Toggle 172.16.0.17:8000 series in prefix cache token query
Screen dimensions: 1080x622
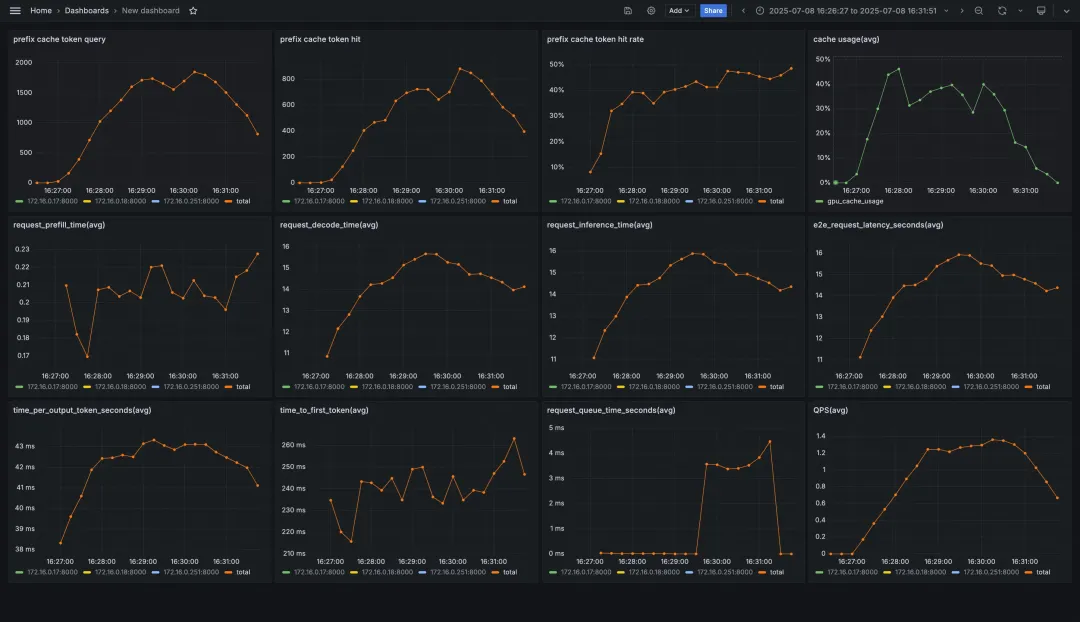click(x=46, y=201)
